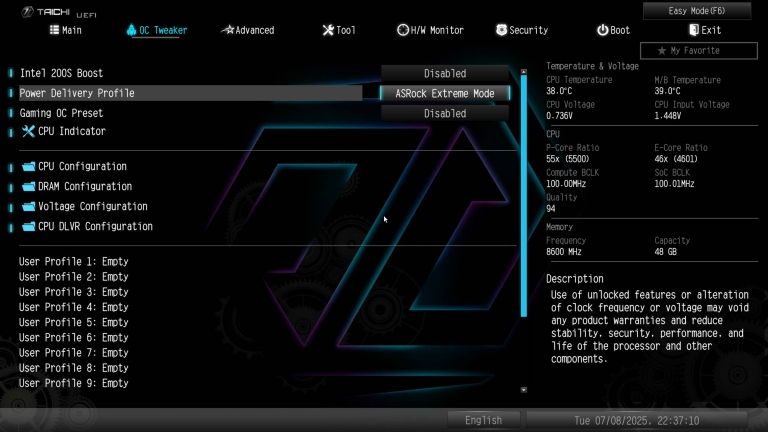Switch to the Advanced tab
This screenshot has height=432, width=768.
pyautogui.click(x=247, y=30)
